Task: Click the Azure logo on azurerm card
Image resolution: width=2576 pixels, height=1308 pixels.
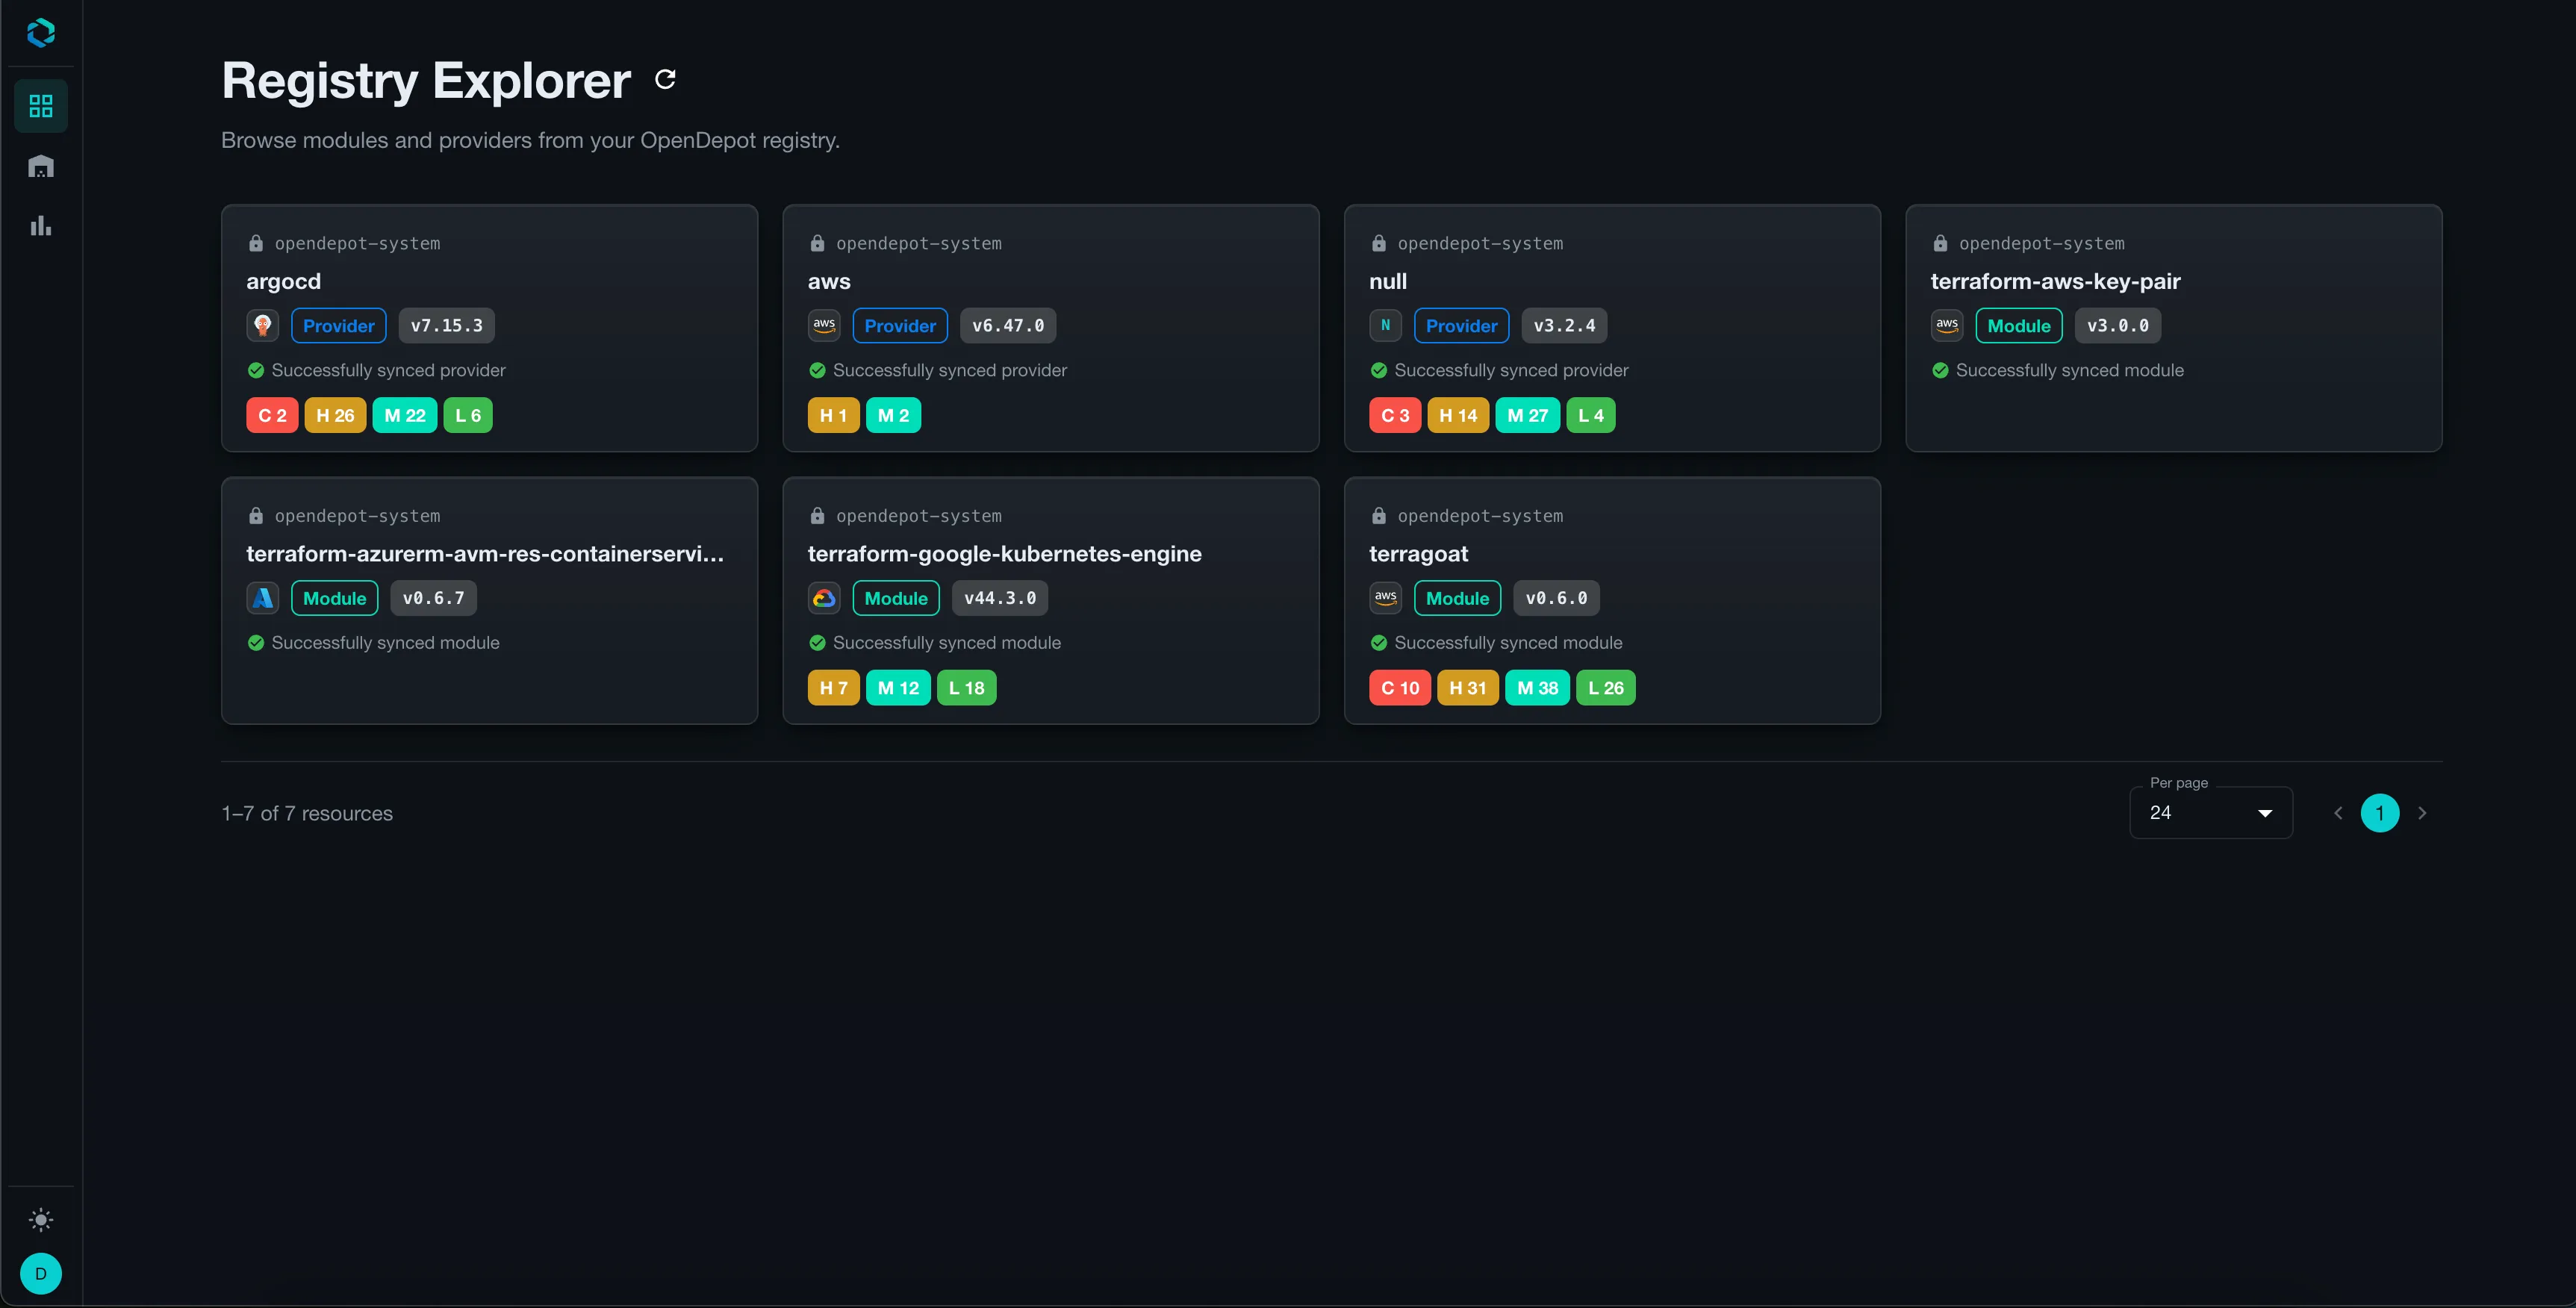Action: (263, 598)
